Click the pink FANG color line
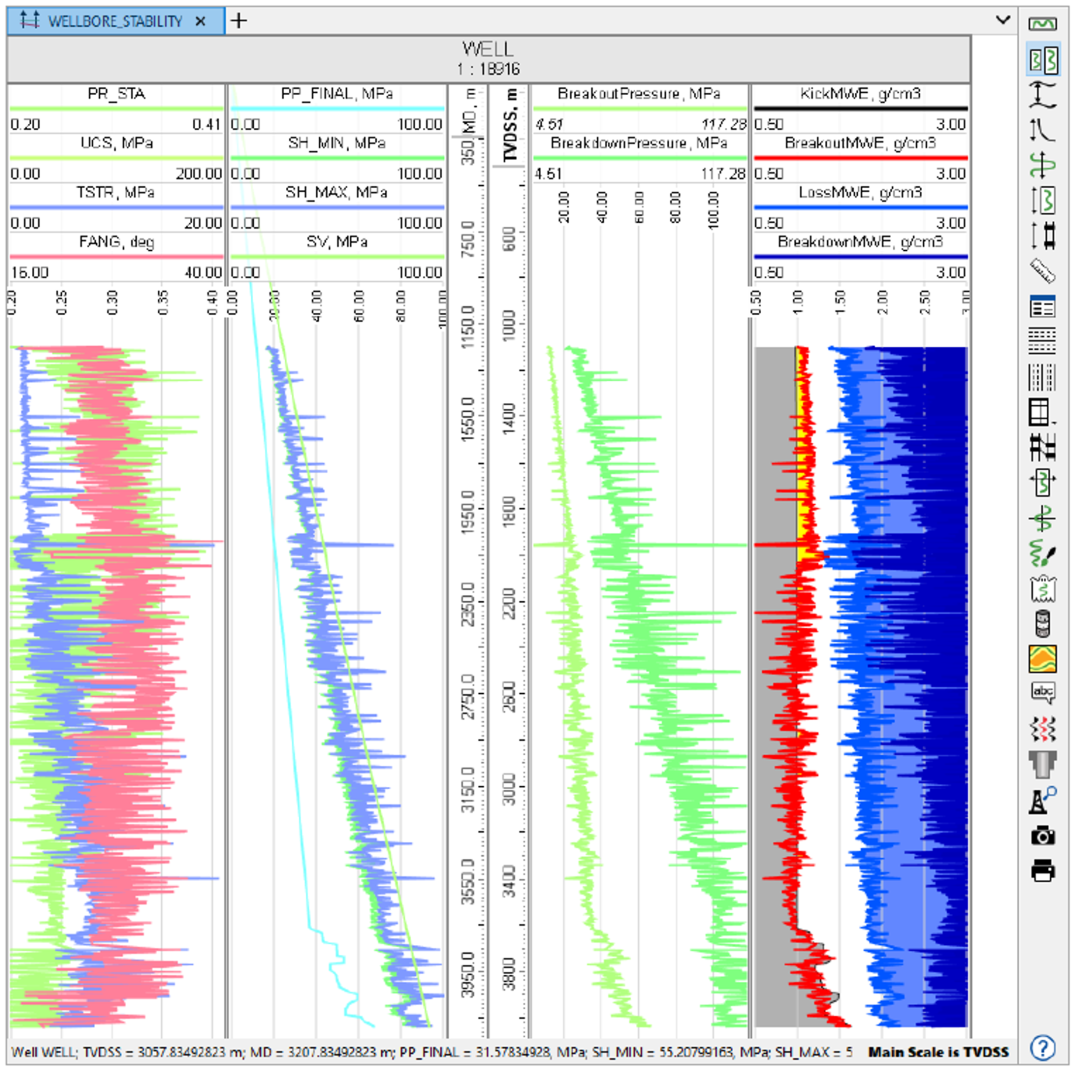The width and height of the screenshot is (1080, 1071). [116, 257]
